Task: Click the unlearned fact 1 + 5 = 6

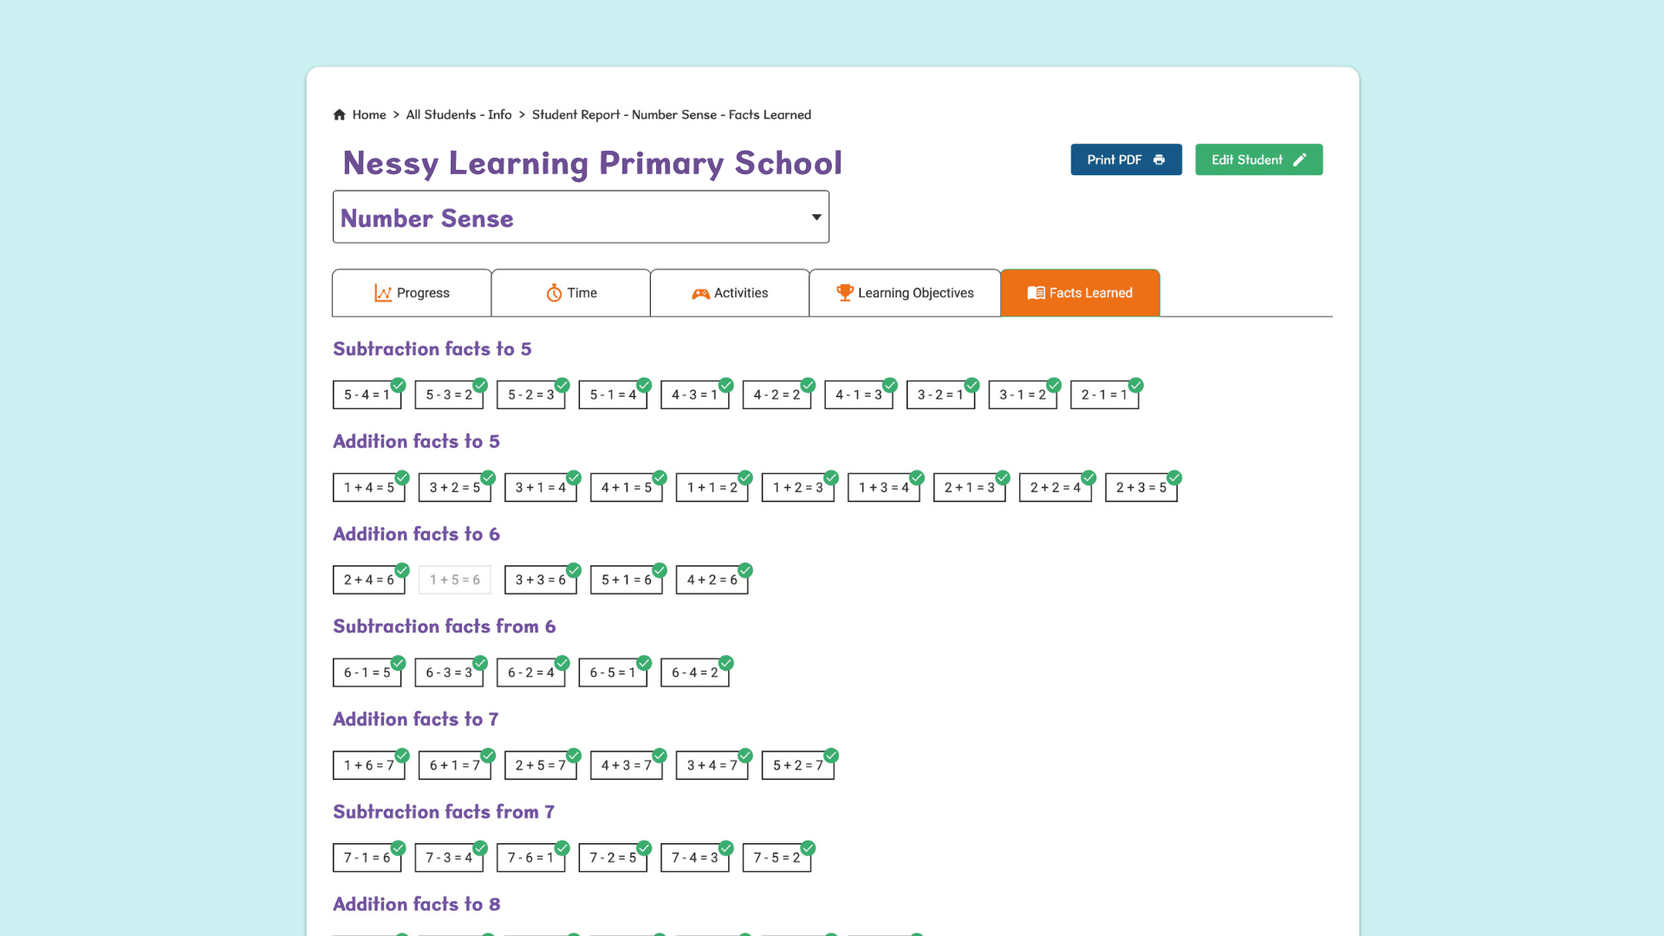Action: 455,580
